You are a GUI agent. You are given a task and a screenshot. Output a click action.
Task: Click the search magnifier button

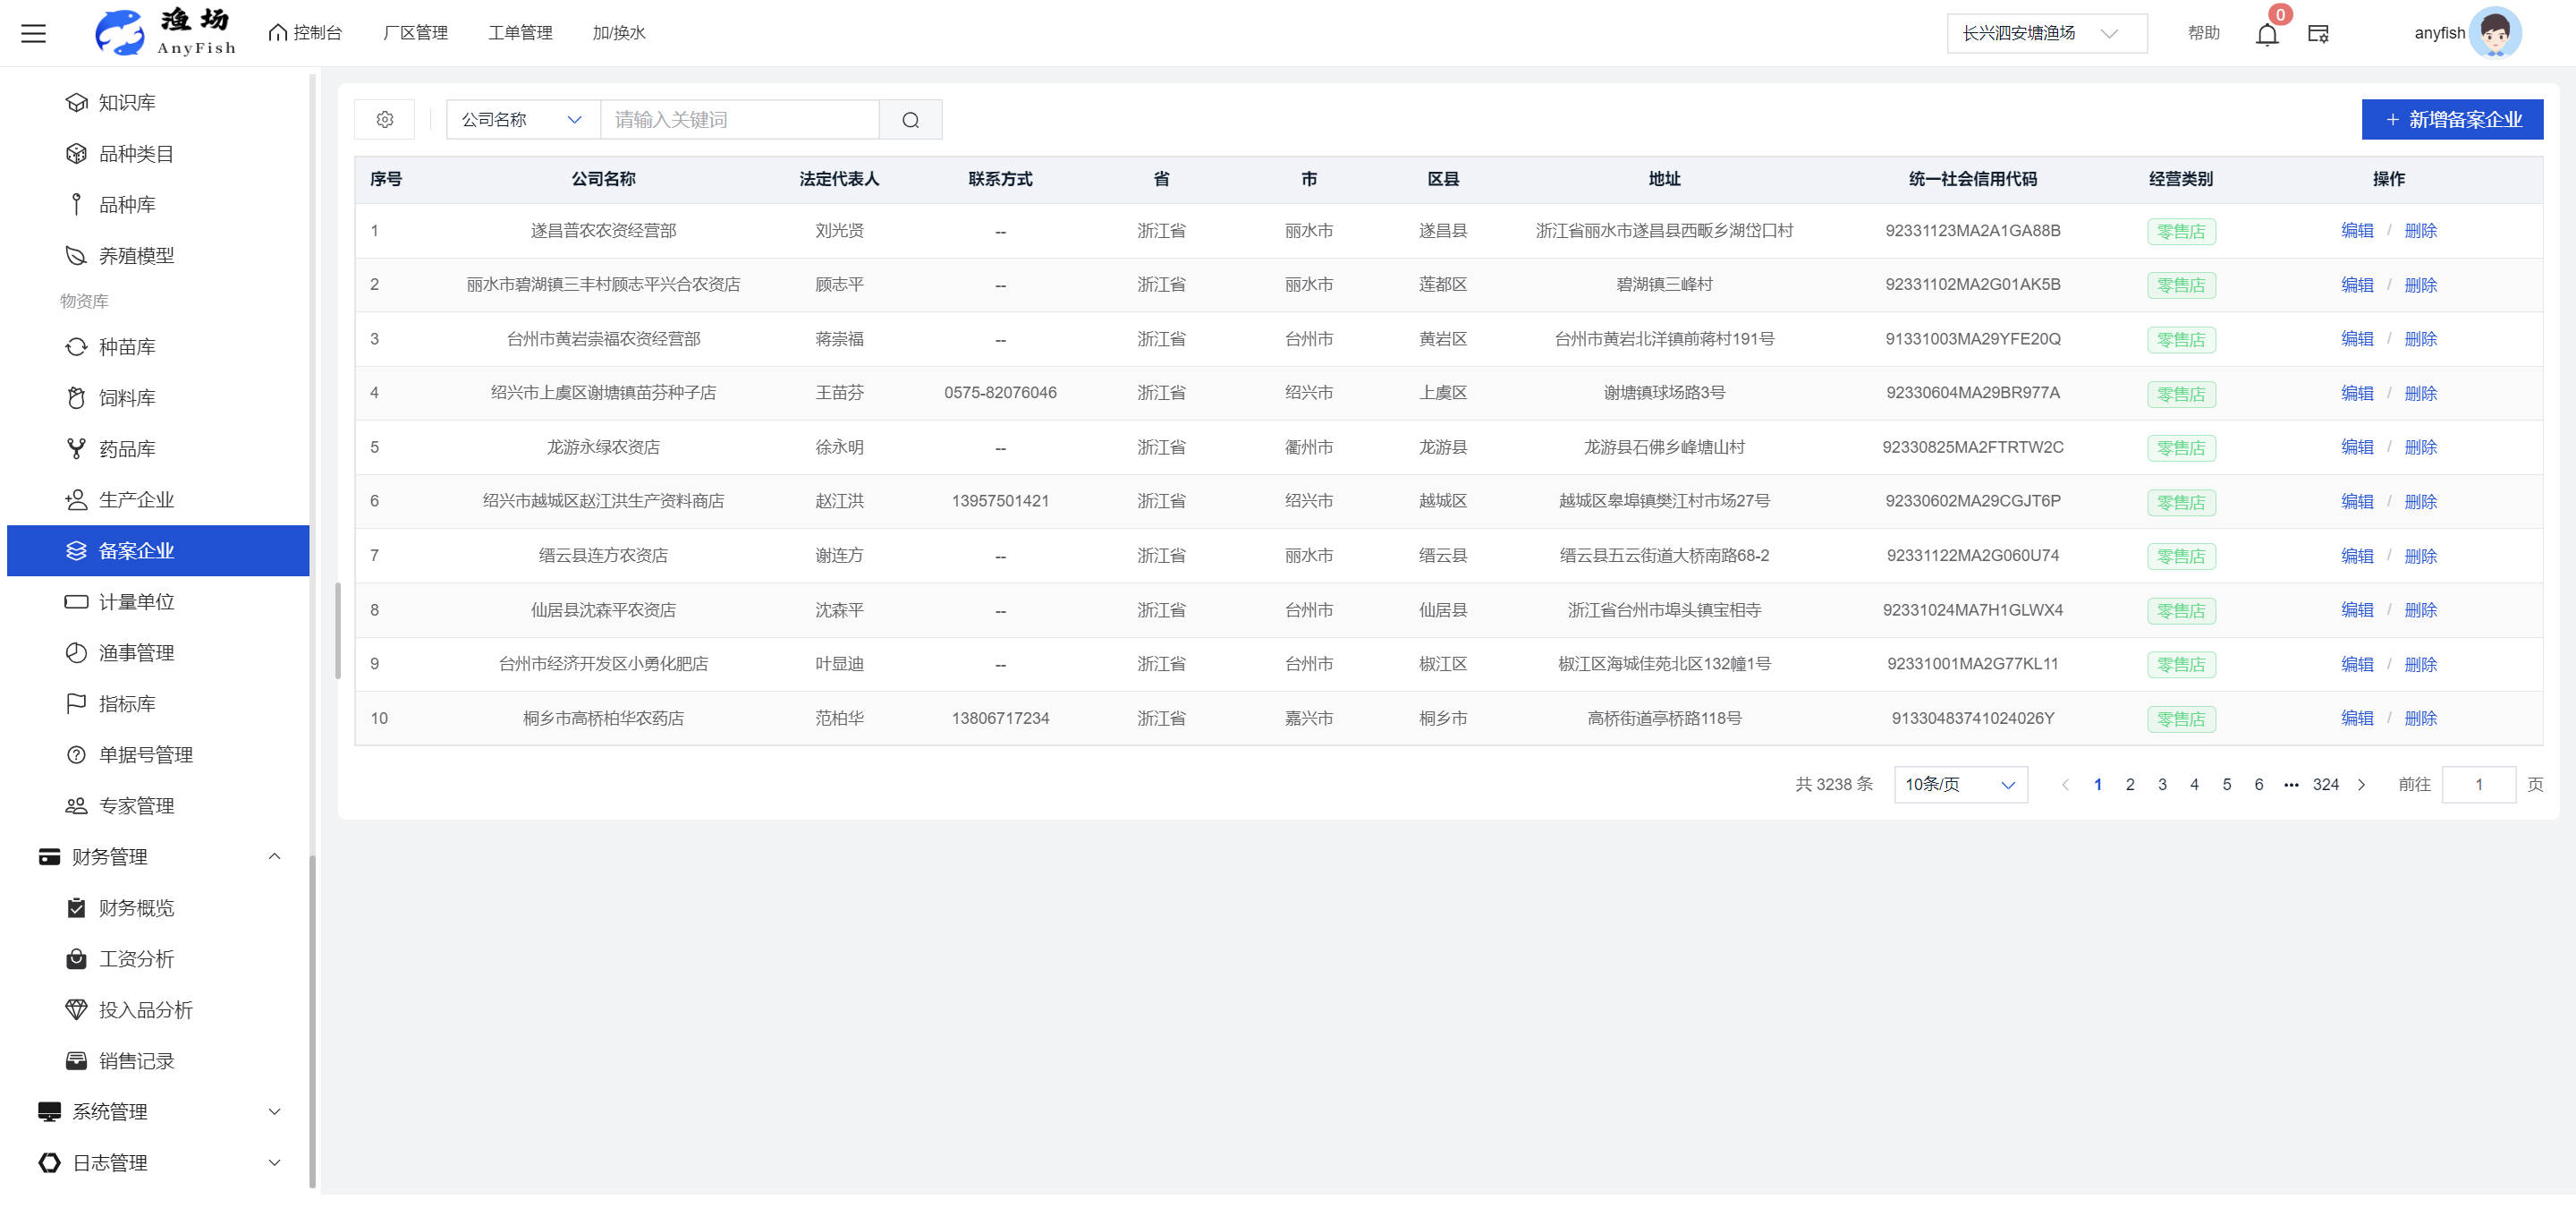pos(910,120)
